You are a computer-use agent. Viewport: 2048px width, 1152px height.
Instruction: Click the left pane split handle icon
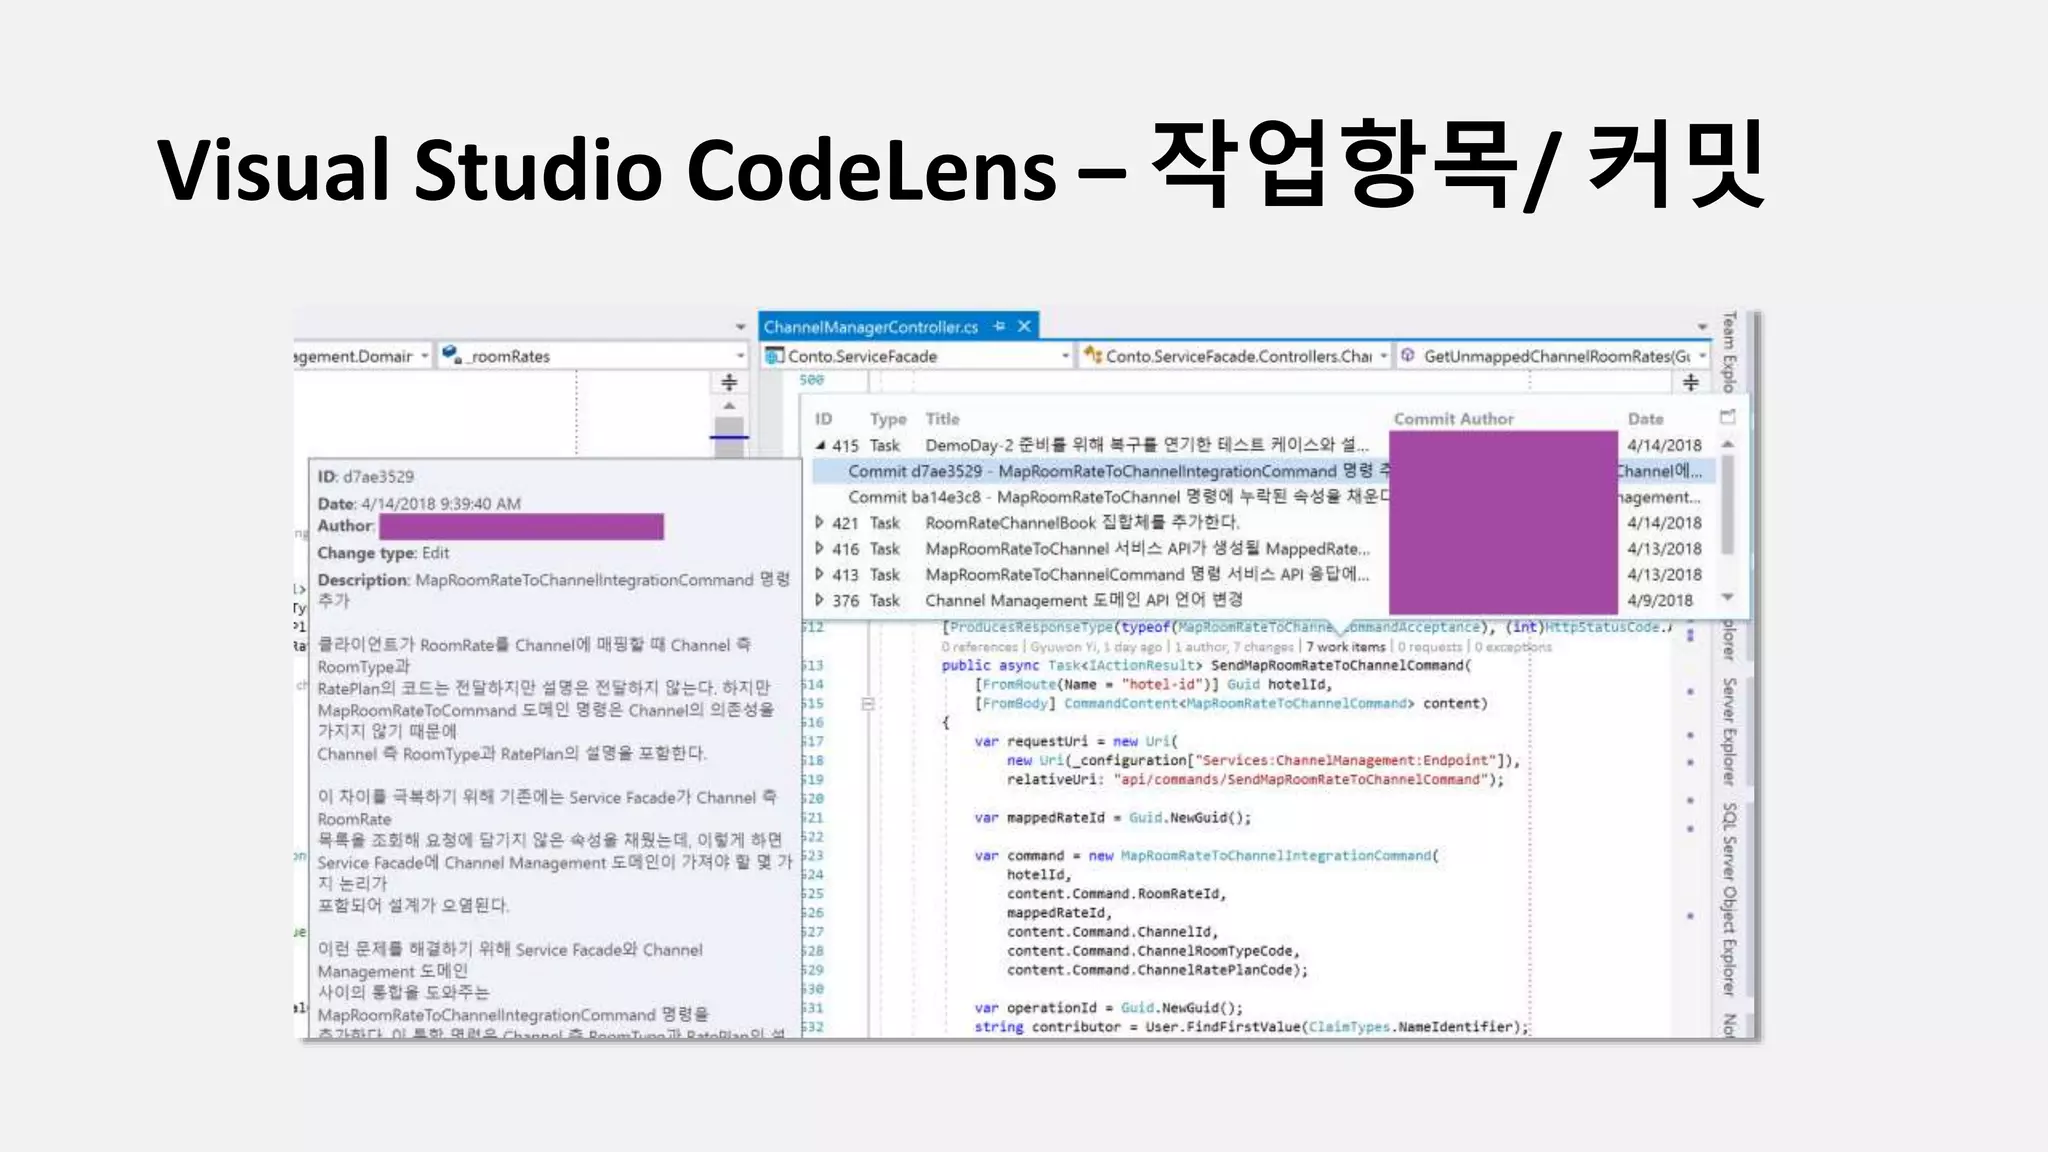pos(729,382)
